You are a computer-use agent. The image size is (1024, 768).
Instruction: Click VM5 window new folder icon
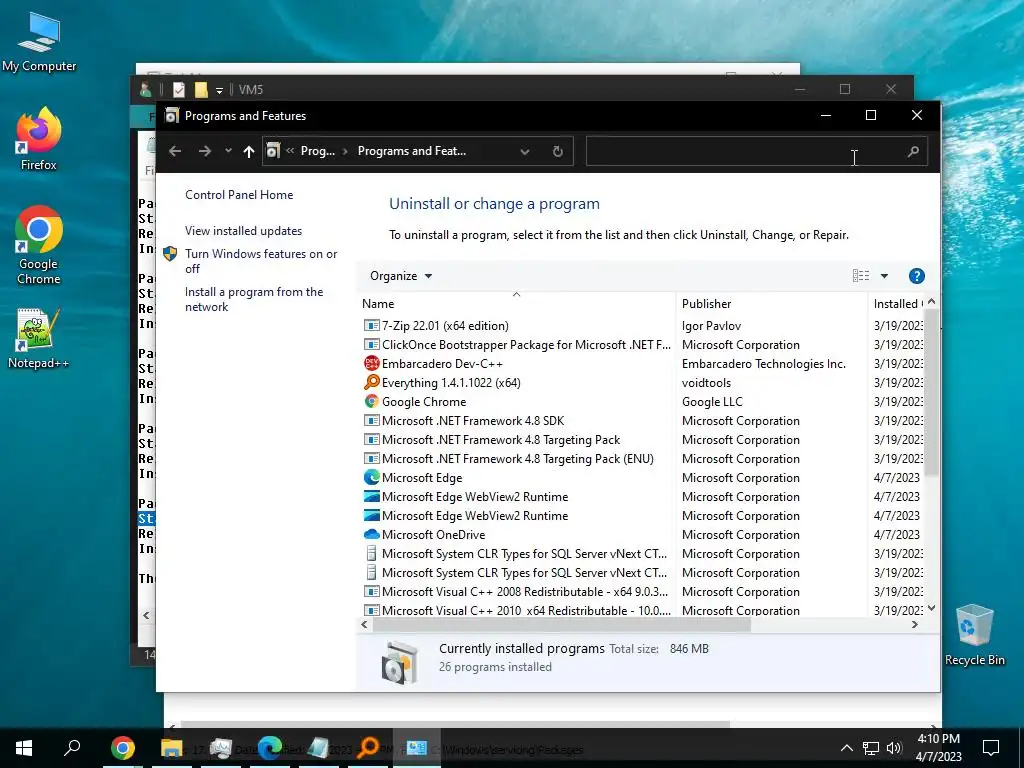point(201,89)
